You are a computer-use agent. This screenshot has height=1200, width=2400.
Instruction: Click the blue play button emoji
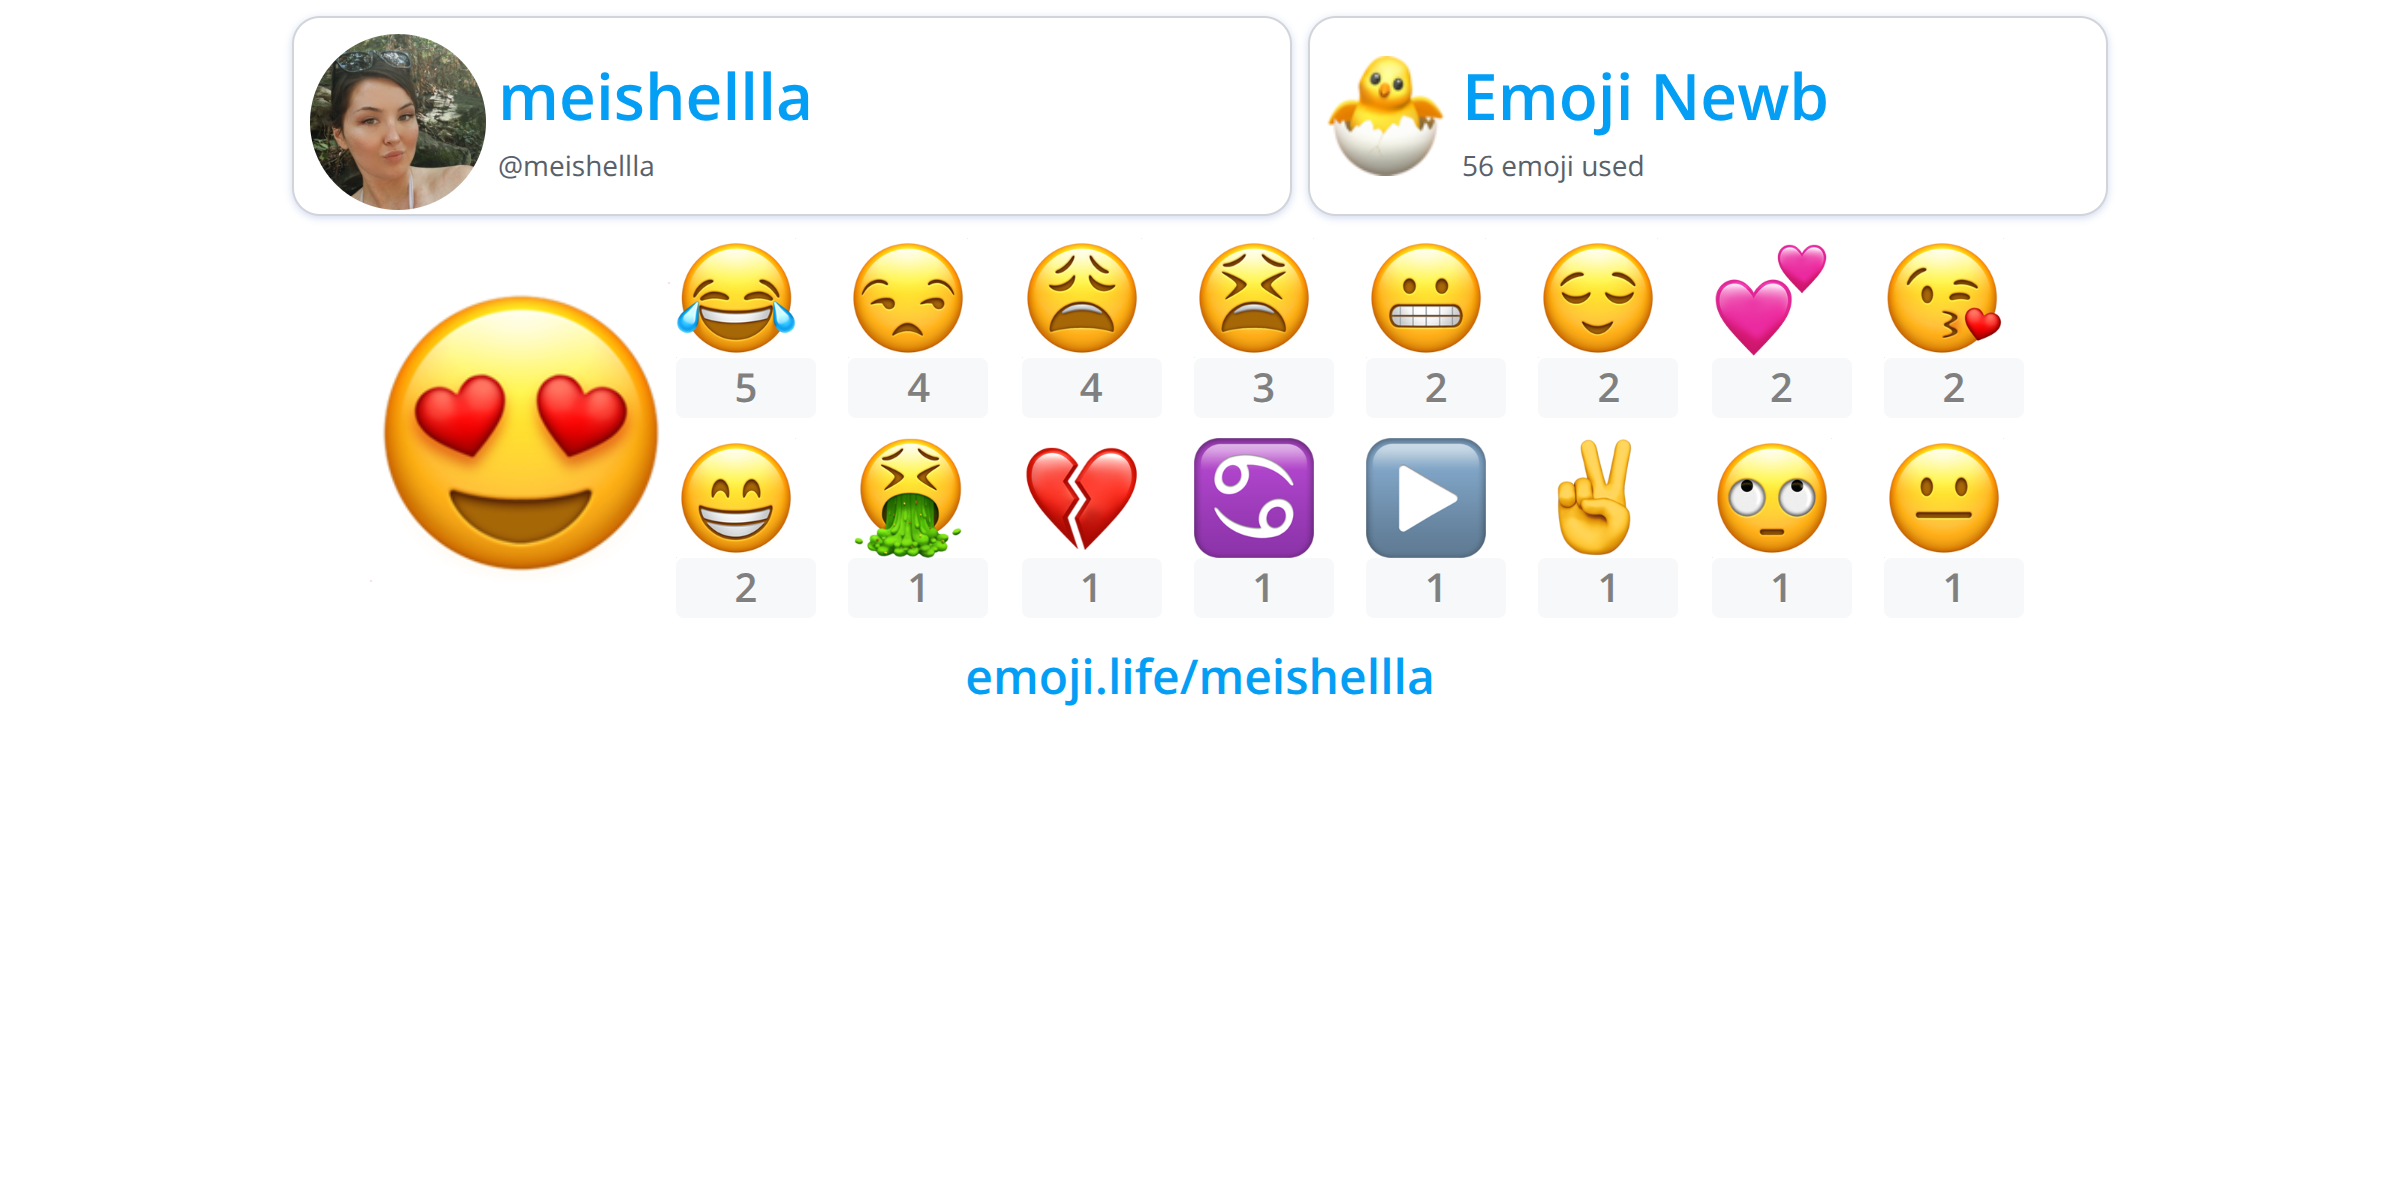click(1426, 498)
